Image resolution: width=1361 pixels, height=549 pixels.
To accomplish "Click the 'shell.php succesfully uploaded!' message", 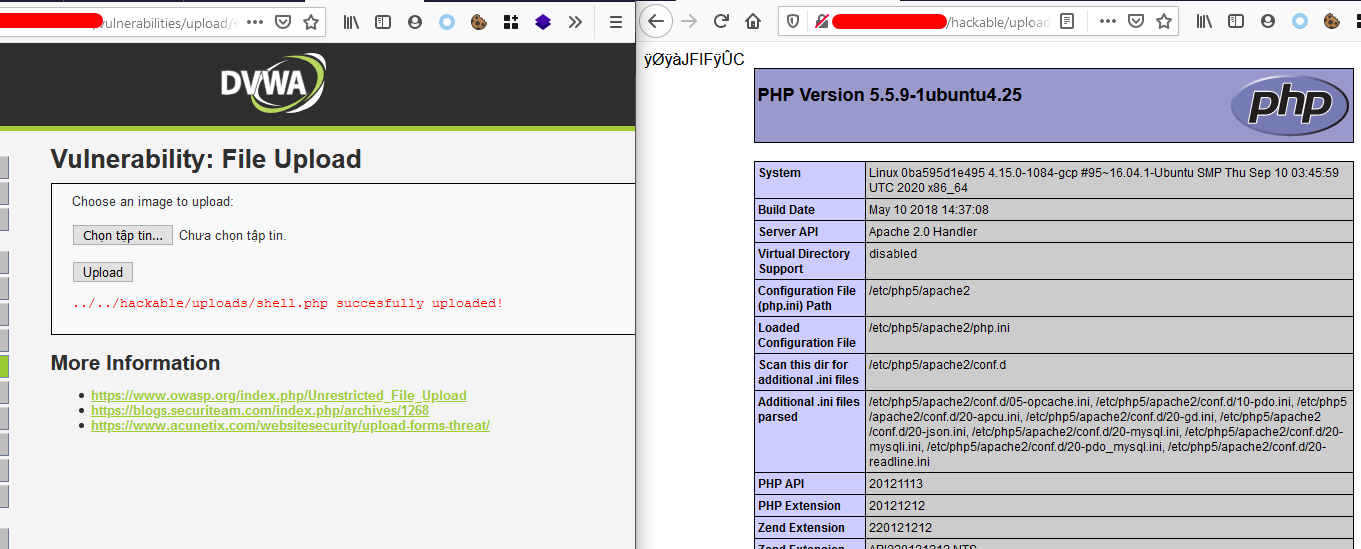I will [288, 303].
